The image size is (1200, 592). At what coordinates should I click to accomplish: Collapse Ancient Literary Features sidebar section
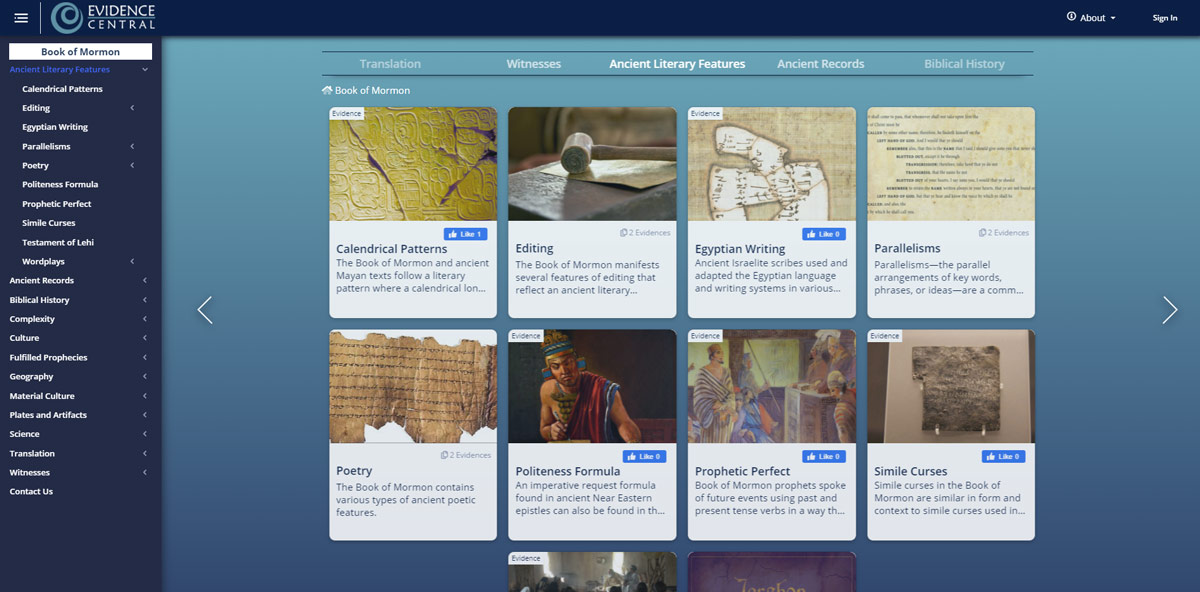coord(145,70)
